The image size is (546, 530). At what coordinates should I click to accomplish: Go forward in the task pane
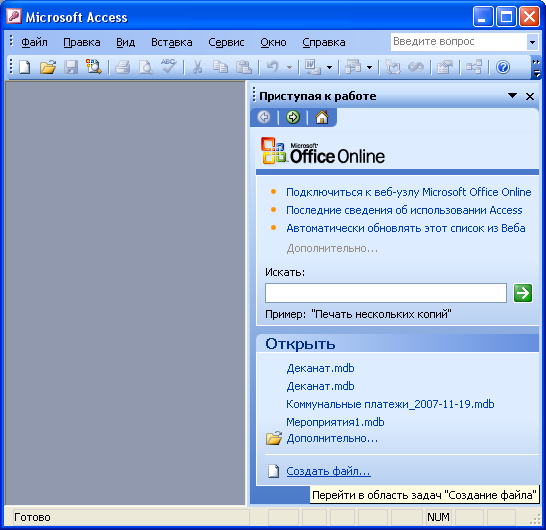click(x=292, y=117)
